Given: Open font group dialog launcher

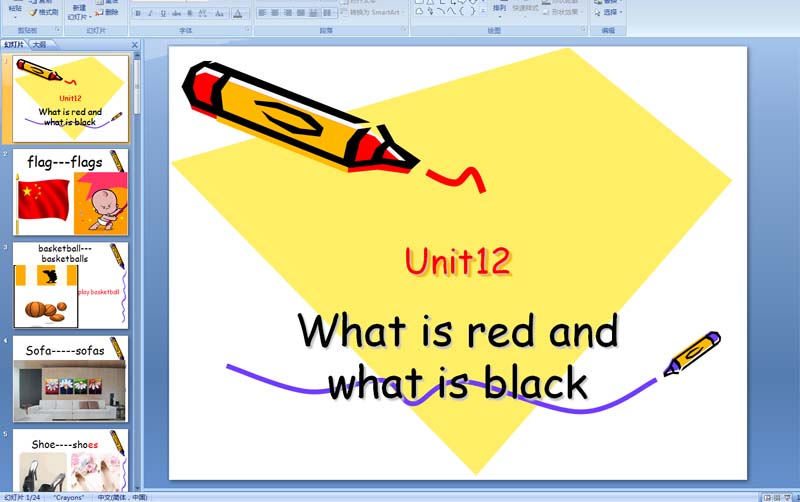Looking at the screenshot, I should (x=247, y=30).
